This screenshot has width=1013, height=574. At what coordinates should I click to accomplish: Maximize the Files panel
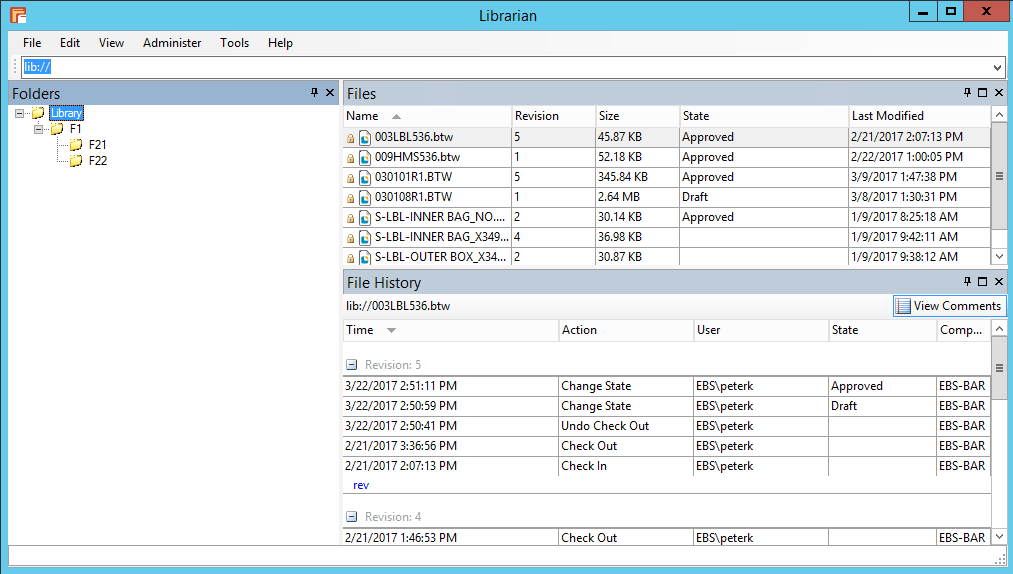[x=983, y=92]
